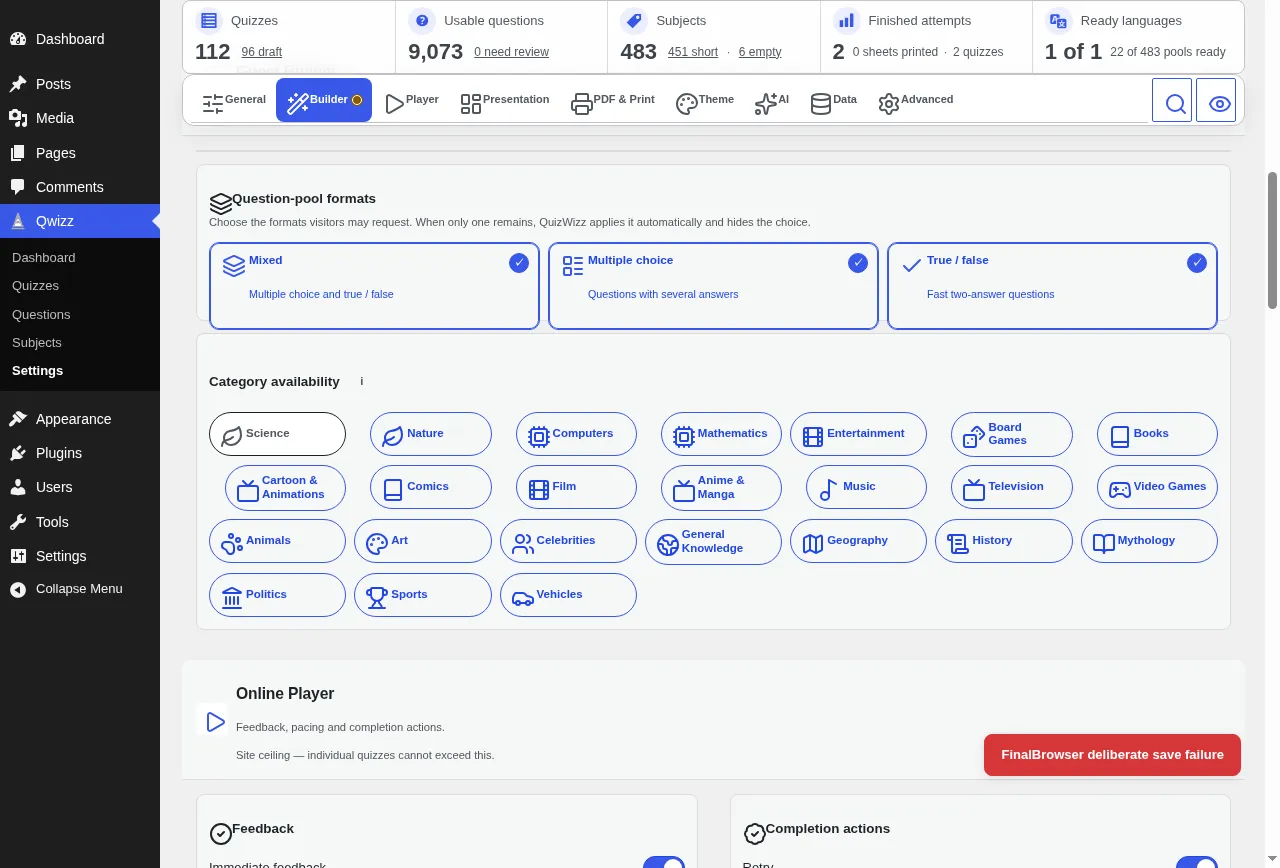Toggle the Immediate feedback switch
Screen dimensions: 1280x868
click(x=664, y=863)
